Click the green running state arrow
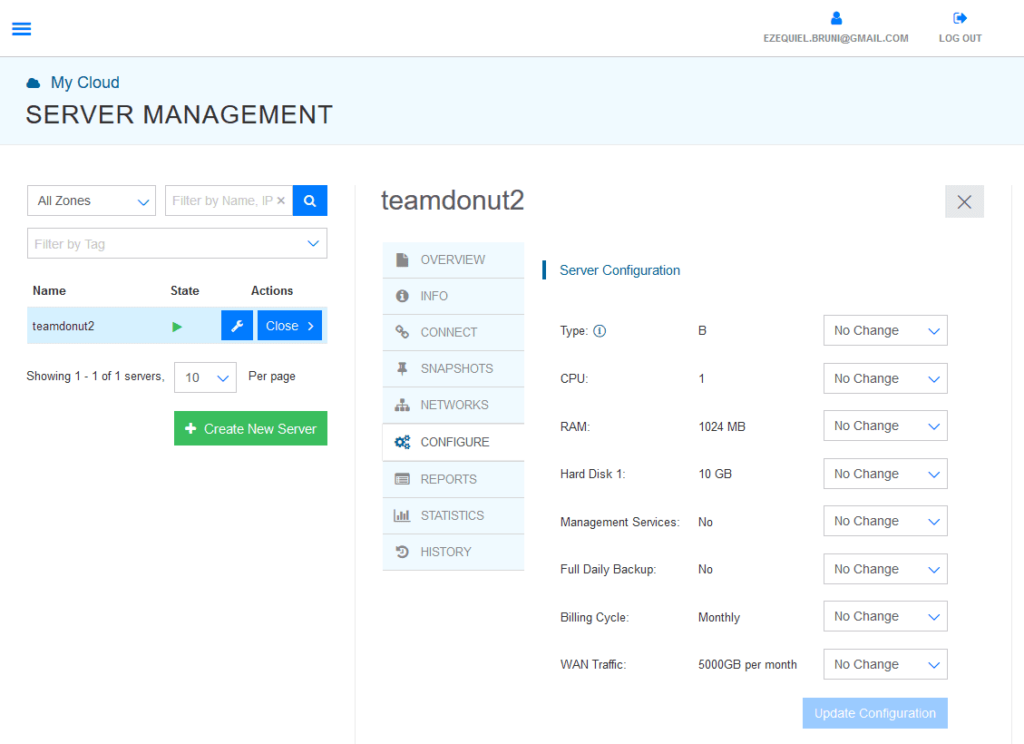The image size is (1024, 744). [x=177, y=326]
